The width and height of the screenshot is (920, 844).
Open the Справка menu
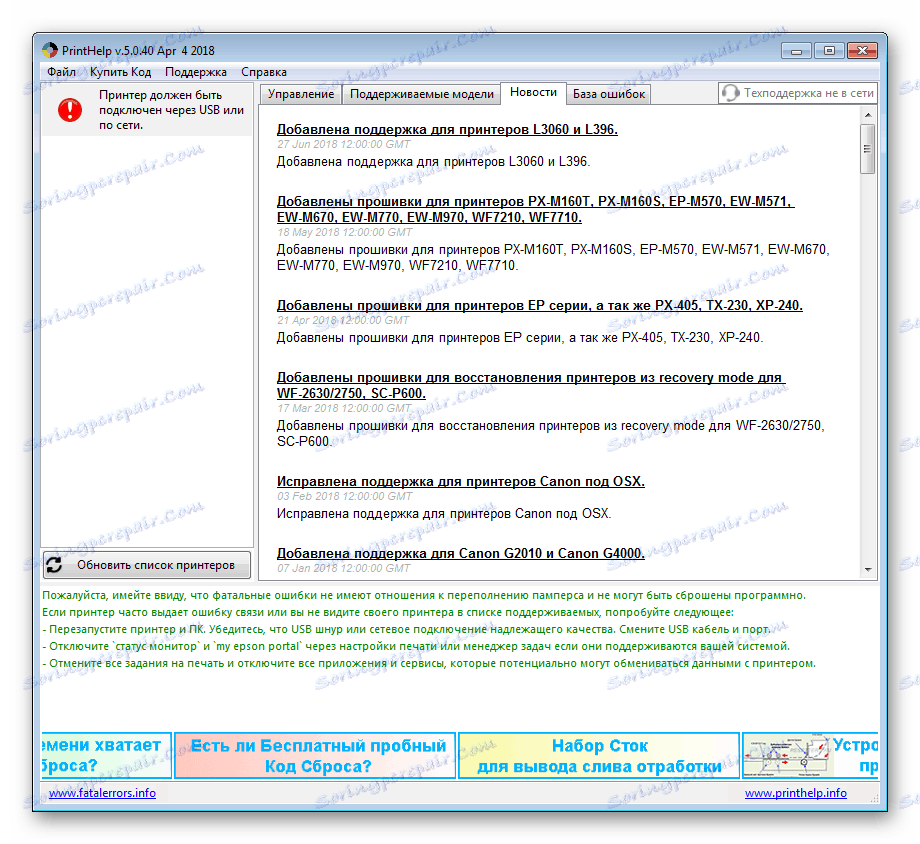[263, 72]
